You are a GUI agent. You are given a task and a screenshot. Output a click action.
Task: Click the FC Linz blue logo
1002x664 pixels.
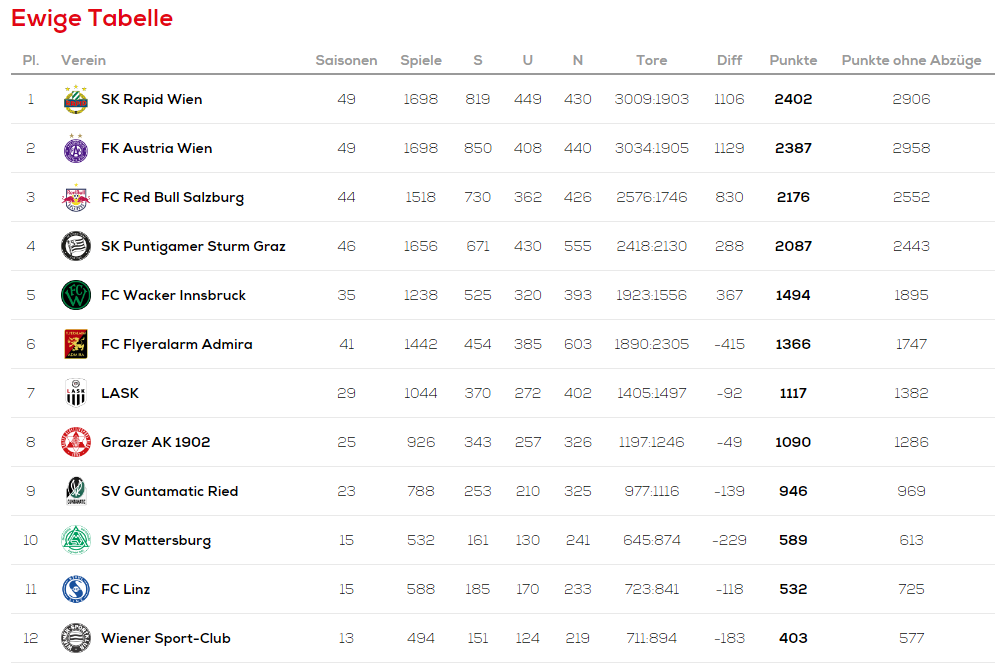pyautogui.click(x=75, y=589)
